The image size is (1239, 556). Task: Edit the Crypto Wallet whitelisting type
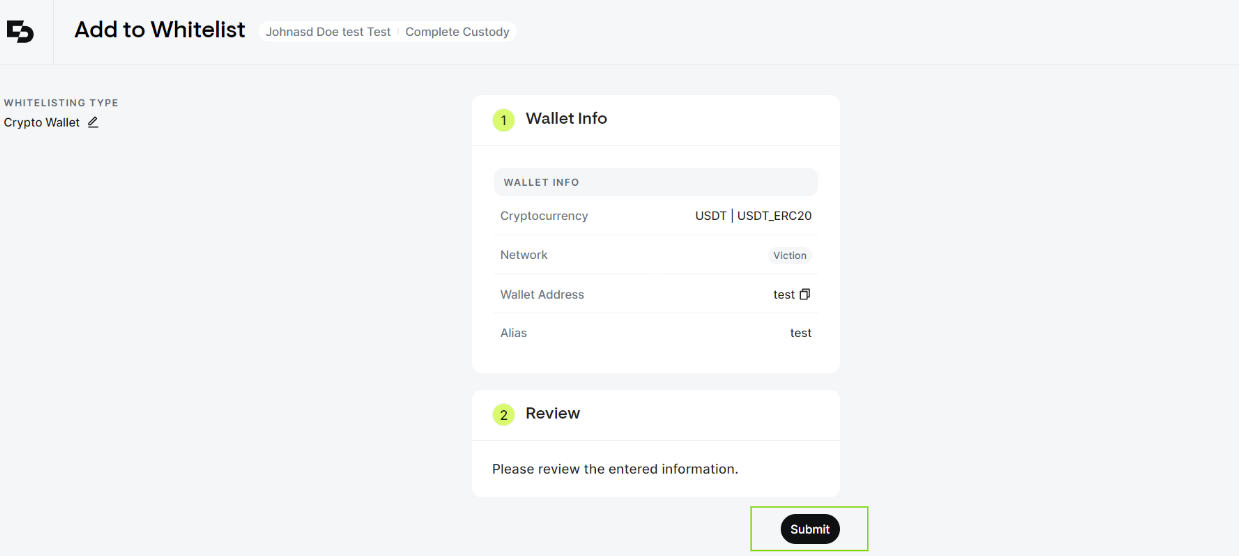pos(93,122)
